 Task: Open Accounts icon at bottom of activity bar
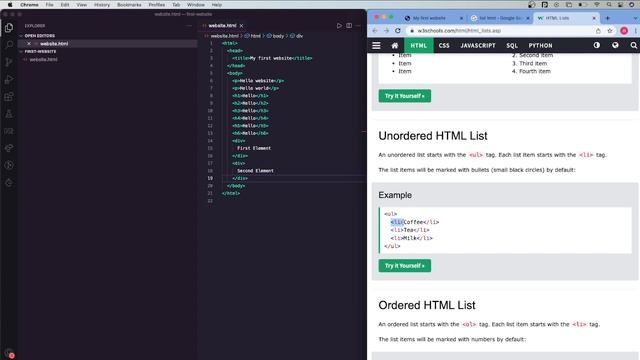coord(9,353)
